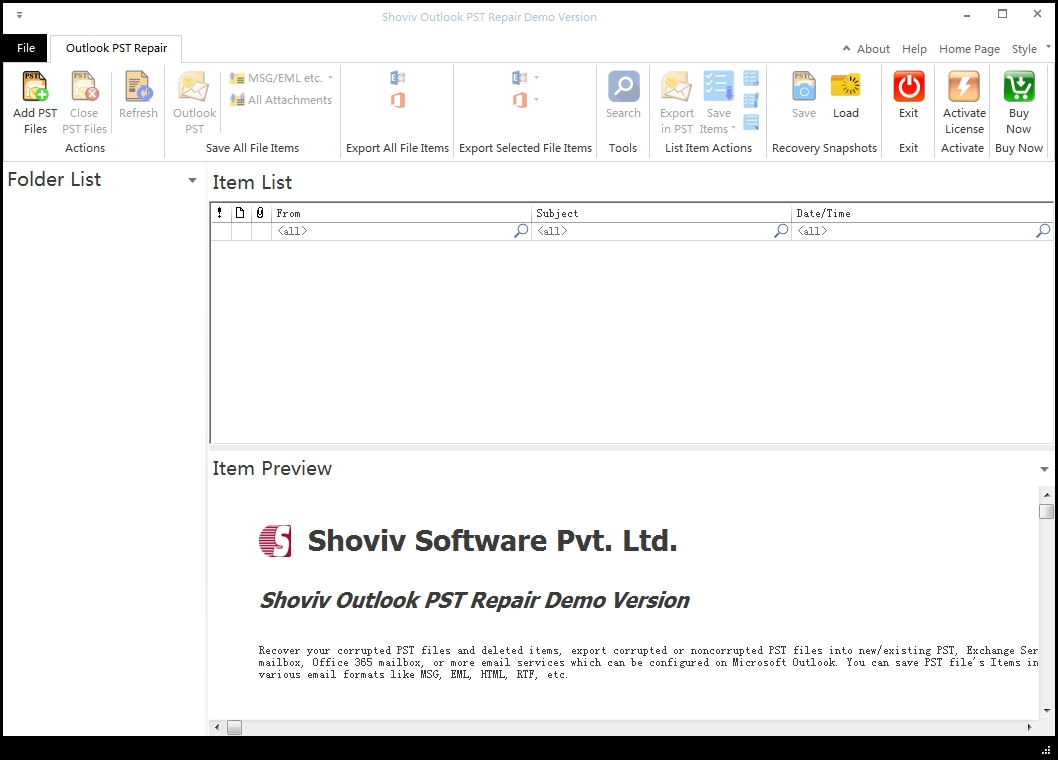The width and height of the screenshot is (1058, 760).
Task: Open the Item Preview panel dropdown arrow
Action: [x=1045, y=469]
